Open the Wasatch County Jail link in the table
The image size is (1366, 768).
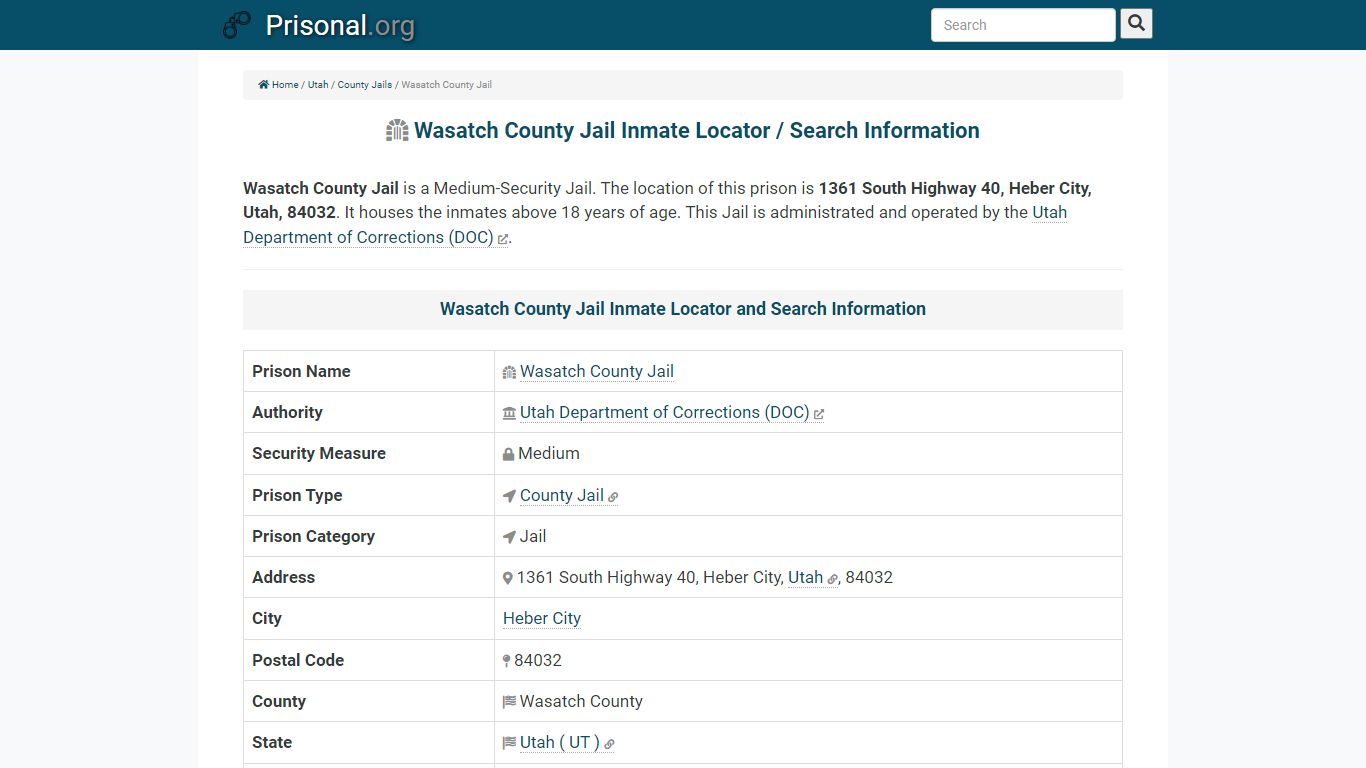coord(597,371)
